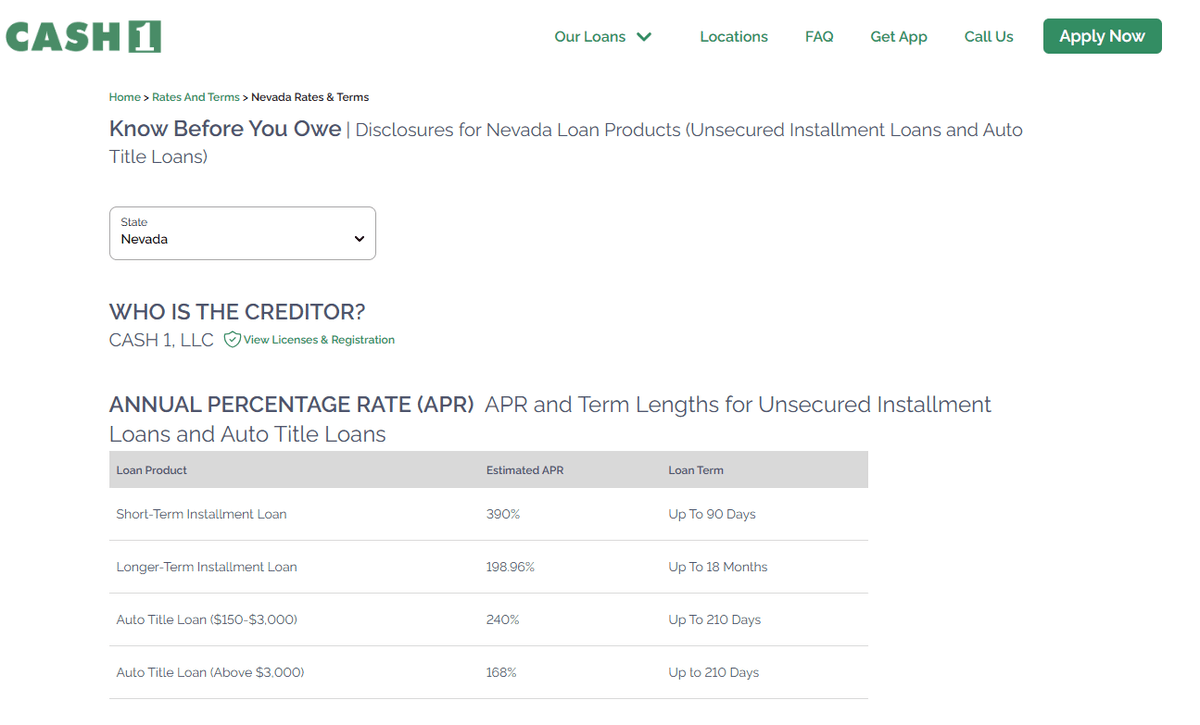This screenshot has height=725, width=1200.
Task: Click the Know Before You Owe heading
Action: click(225, 129)
